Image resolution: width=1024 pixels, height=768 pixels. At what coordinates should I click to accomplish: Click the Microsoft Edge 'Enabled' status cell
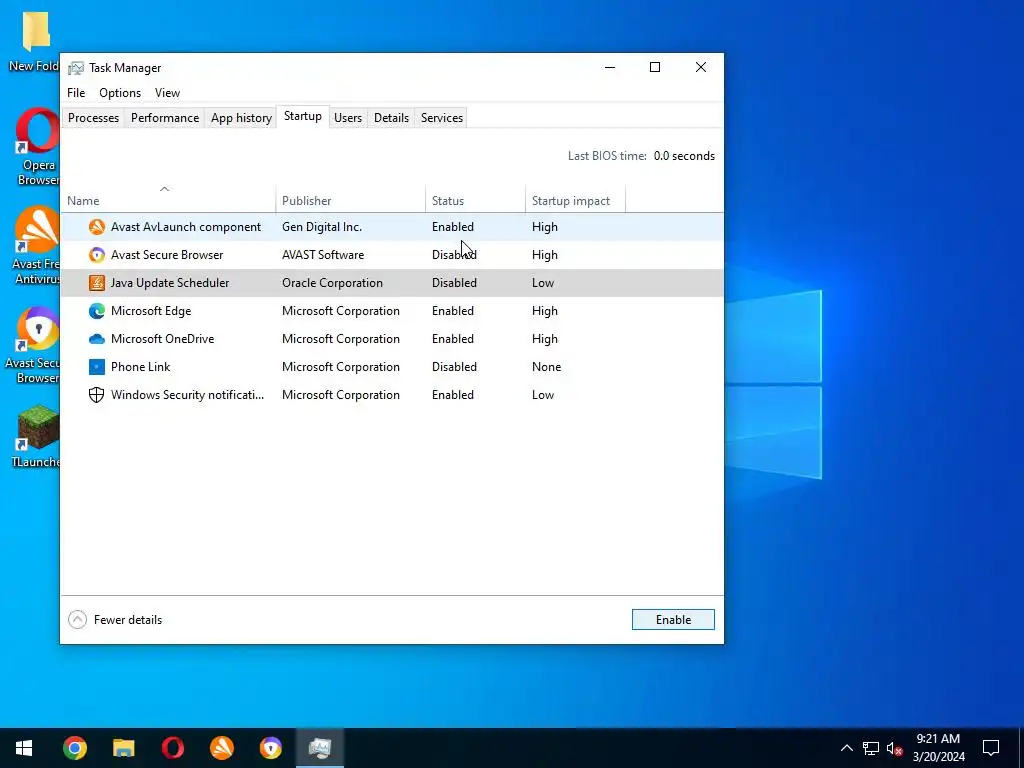[x=453, y=311]
